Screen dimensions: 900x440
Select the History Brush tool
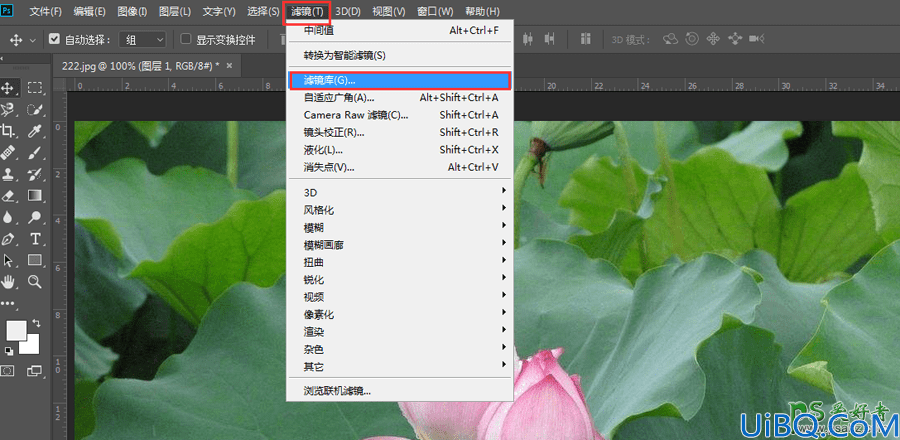[35, 174]
